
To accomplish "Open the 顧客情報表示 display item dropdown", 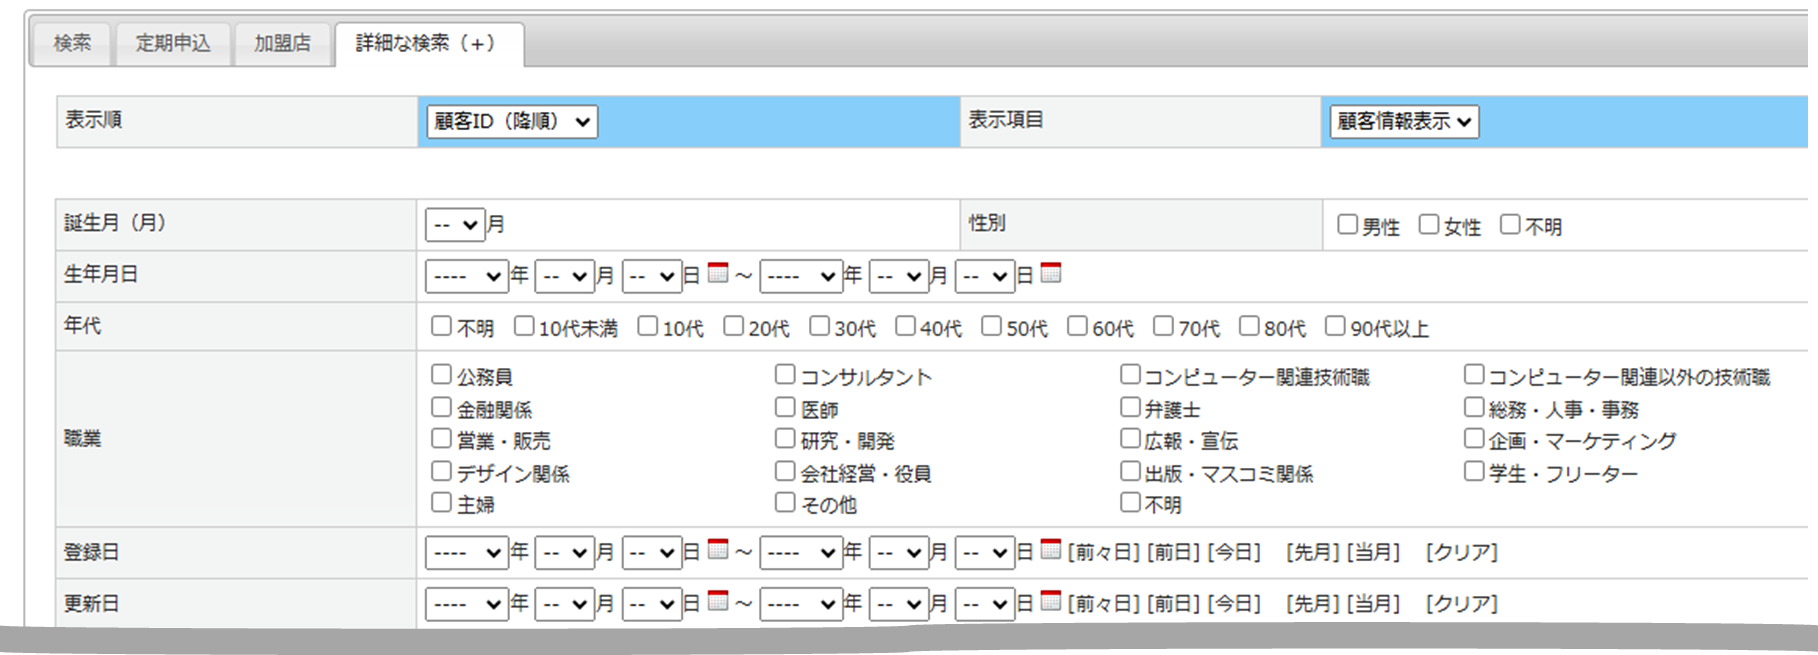I will pyautogui.click(x=1403, y=122).
